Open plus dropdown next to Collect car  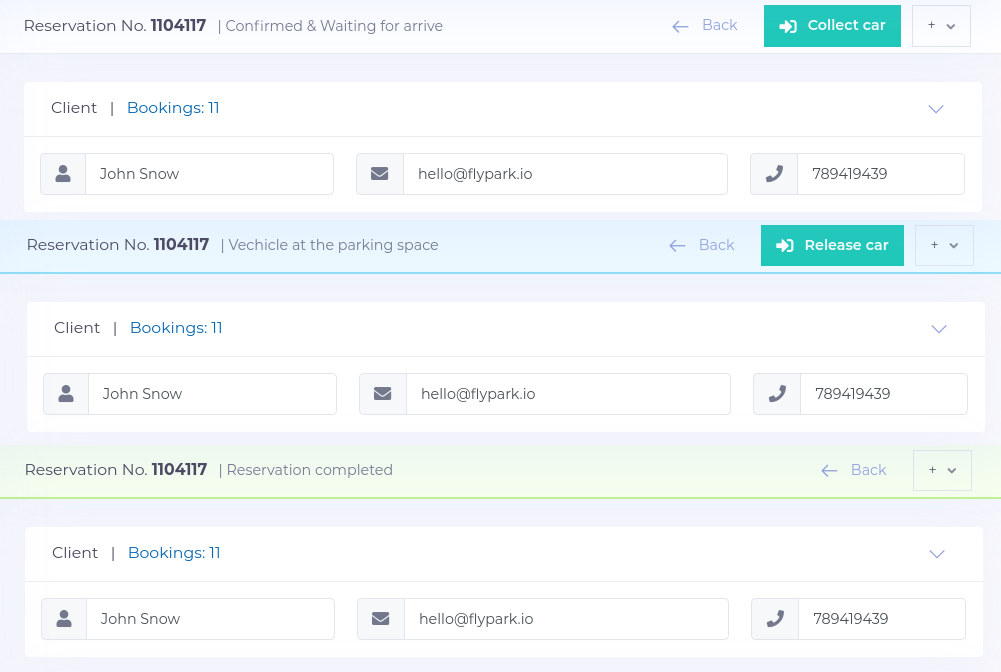[x=941, y=26]
